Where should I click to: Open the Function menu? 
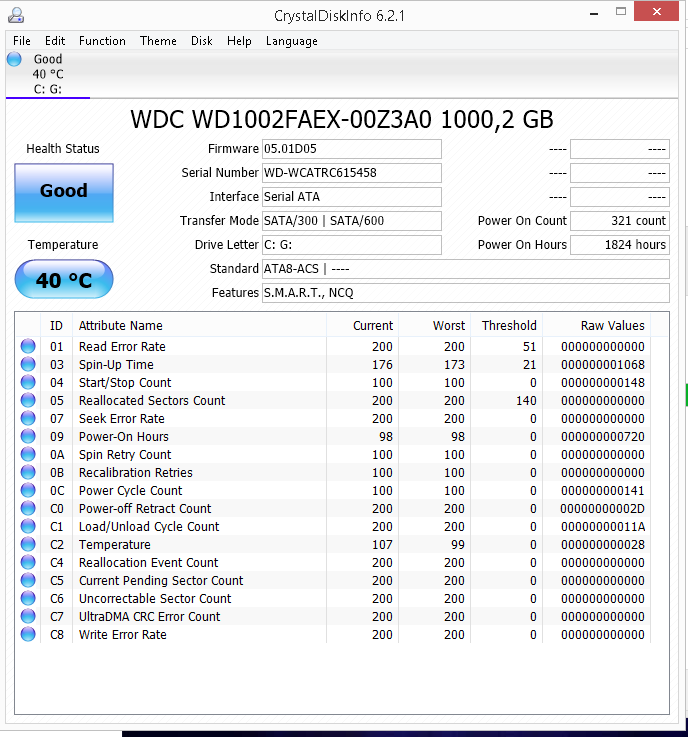(102, 41)
